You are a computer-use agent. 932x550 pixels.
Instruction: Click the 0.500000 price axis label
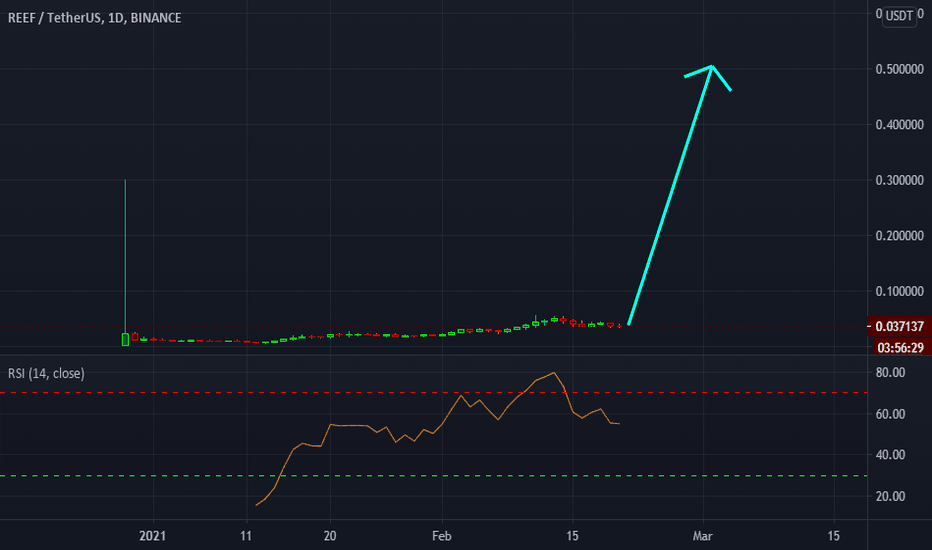tap(899, 69)
